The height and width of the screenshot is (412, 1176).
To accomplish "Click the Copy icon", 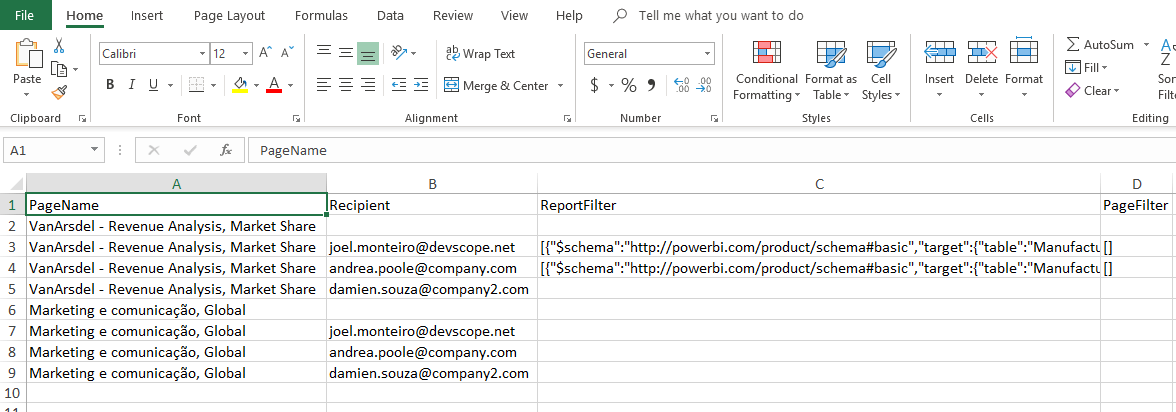I will point(59,70).
